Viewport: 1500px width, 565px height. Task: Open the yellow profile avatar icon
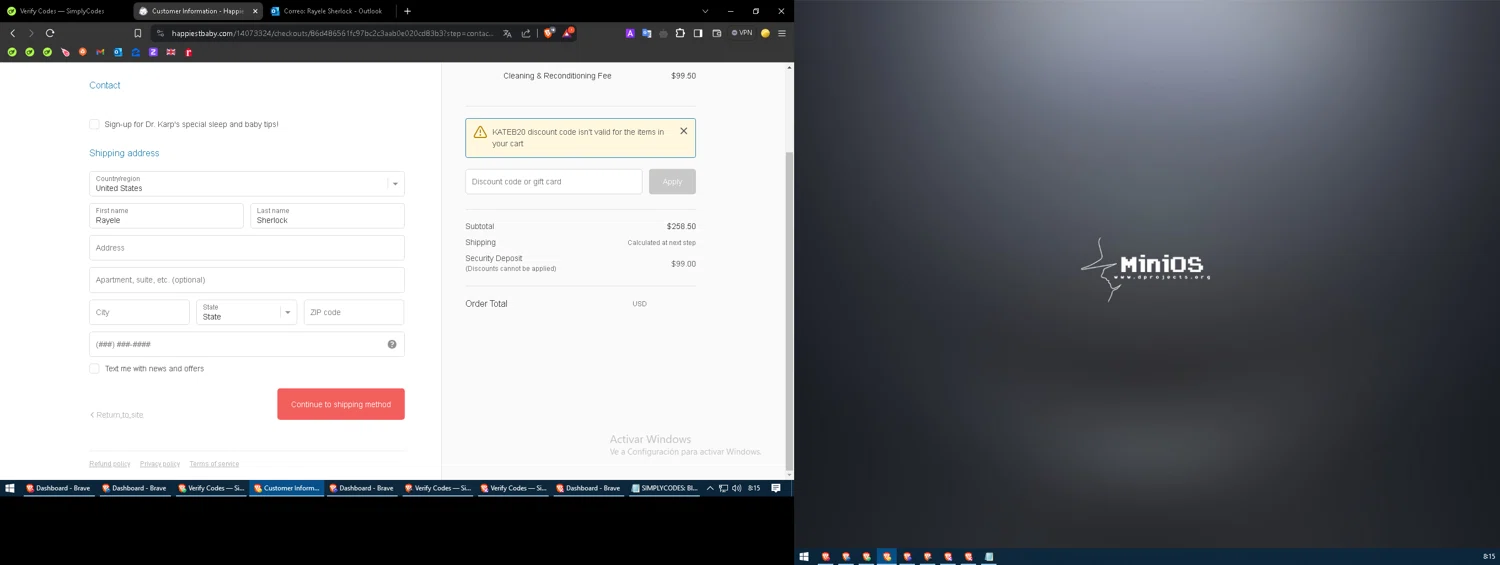point(765,33)
